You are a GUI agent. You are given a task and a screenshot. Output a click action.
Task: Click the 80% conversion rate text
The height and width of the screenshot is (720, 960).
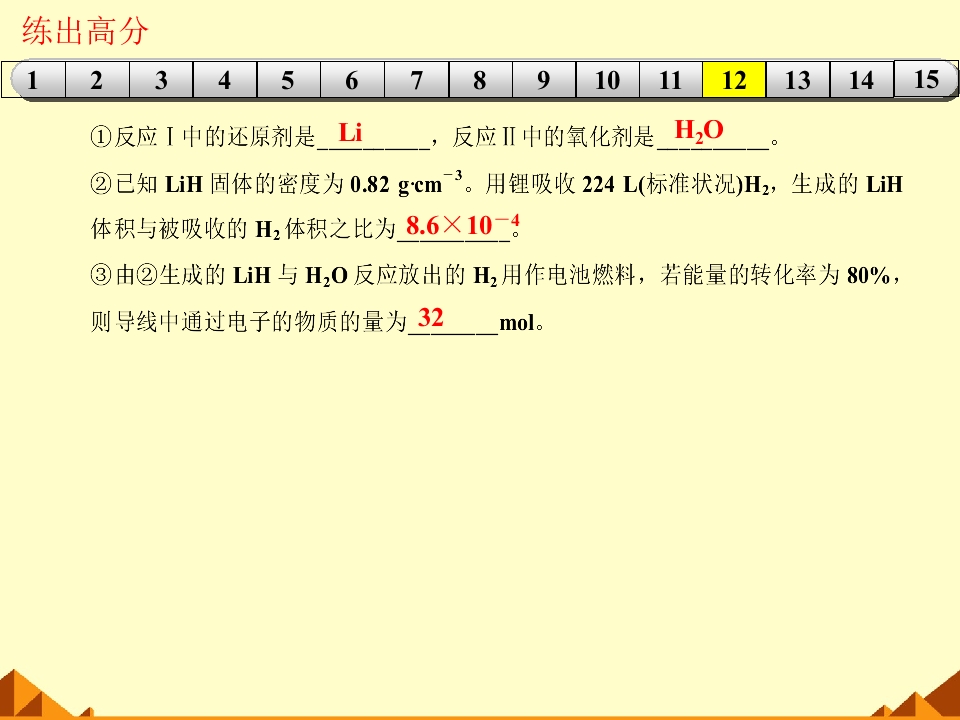point(868,276)
